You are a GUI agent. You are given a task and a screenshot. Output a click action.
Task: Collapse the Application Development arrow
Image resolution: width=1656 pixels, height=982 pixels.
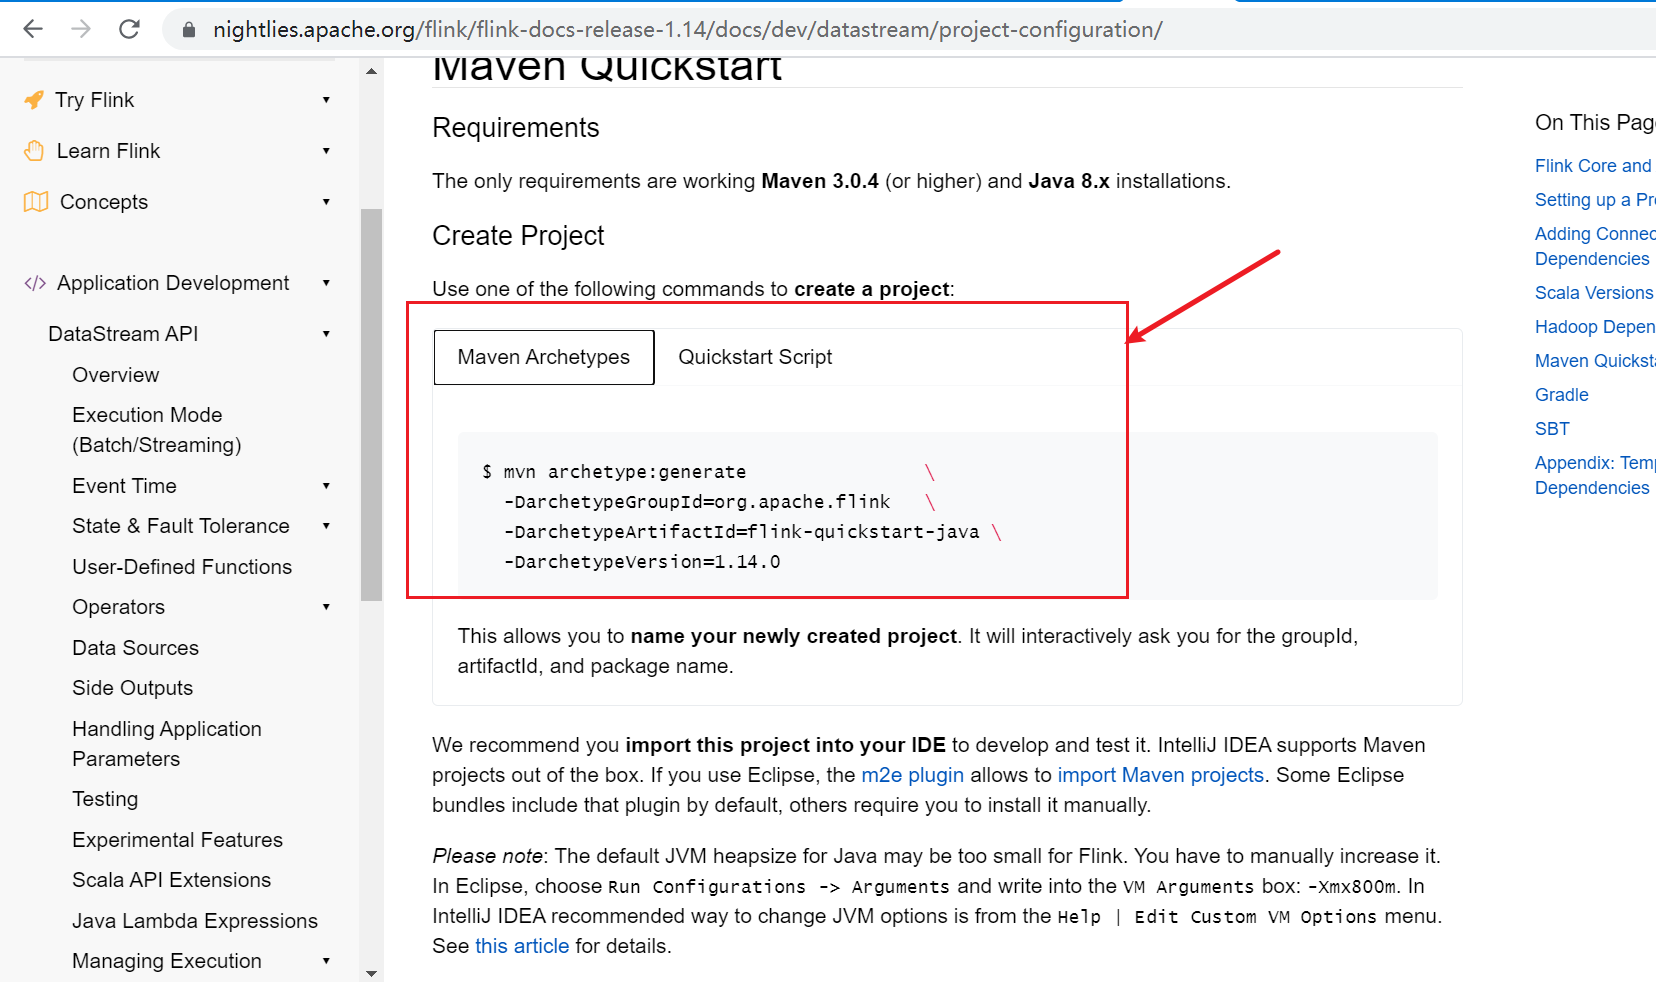point(326,283)
